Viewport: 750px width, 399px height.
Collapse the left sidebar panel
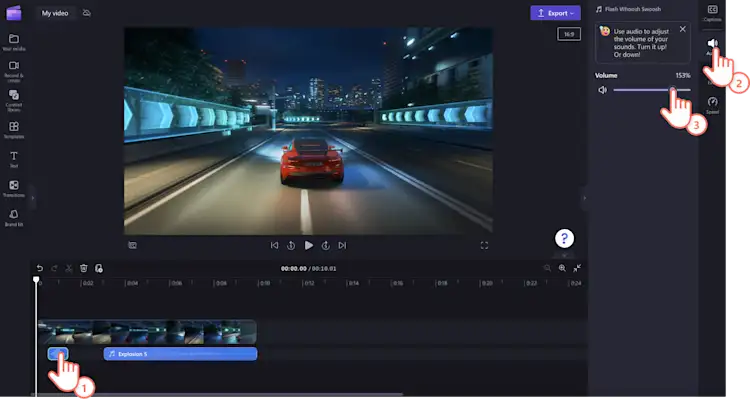tap(33, 198)
